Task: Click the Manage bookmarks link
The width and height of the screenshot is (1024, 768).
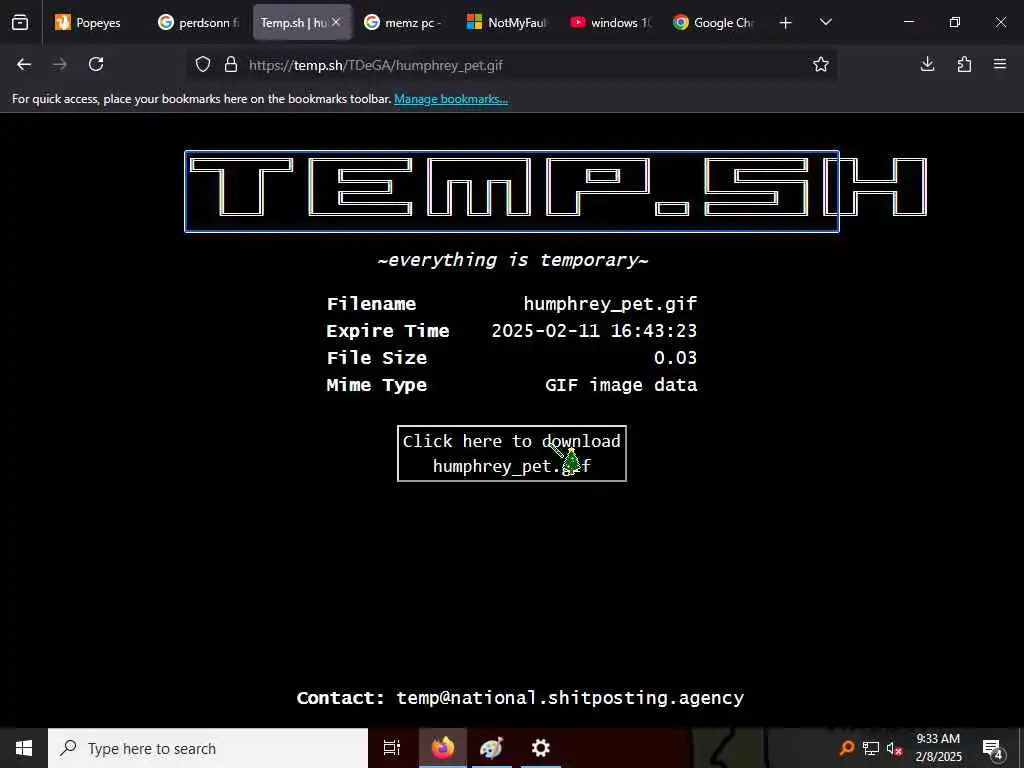Action: pyautogui.click(x=451, y=99)
